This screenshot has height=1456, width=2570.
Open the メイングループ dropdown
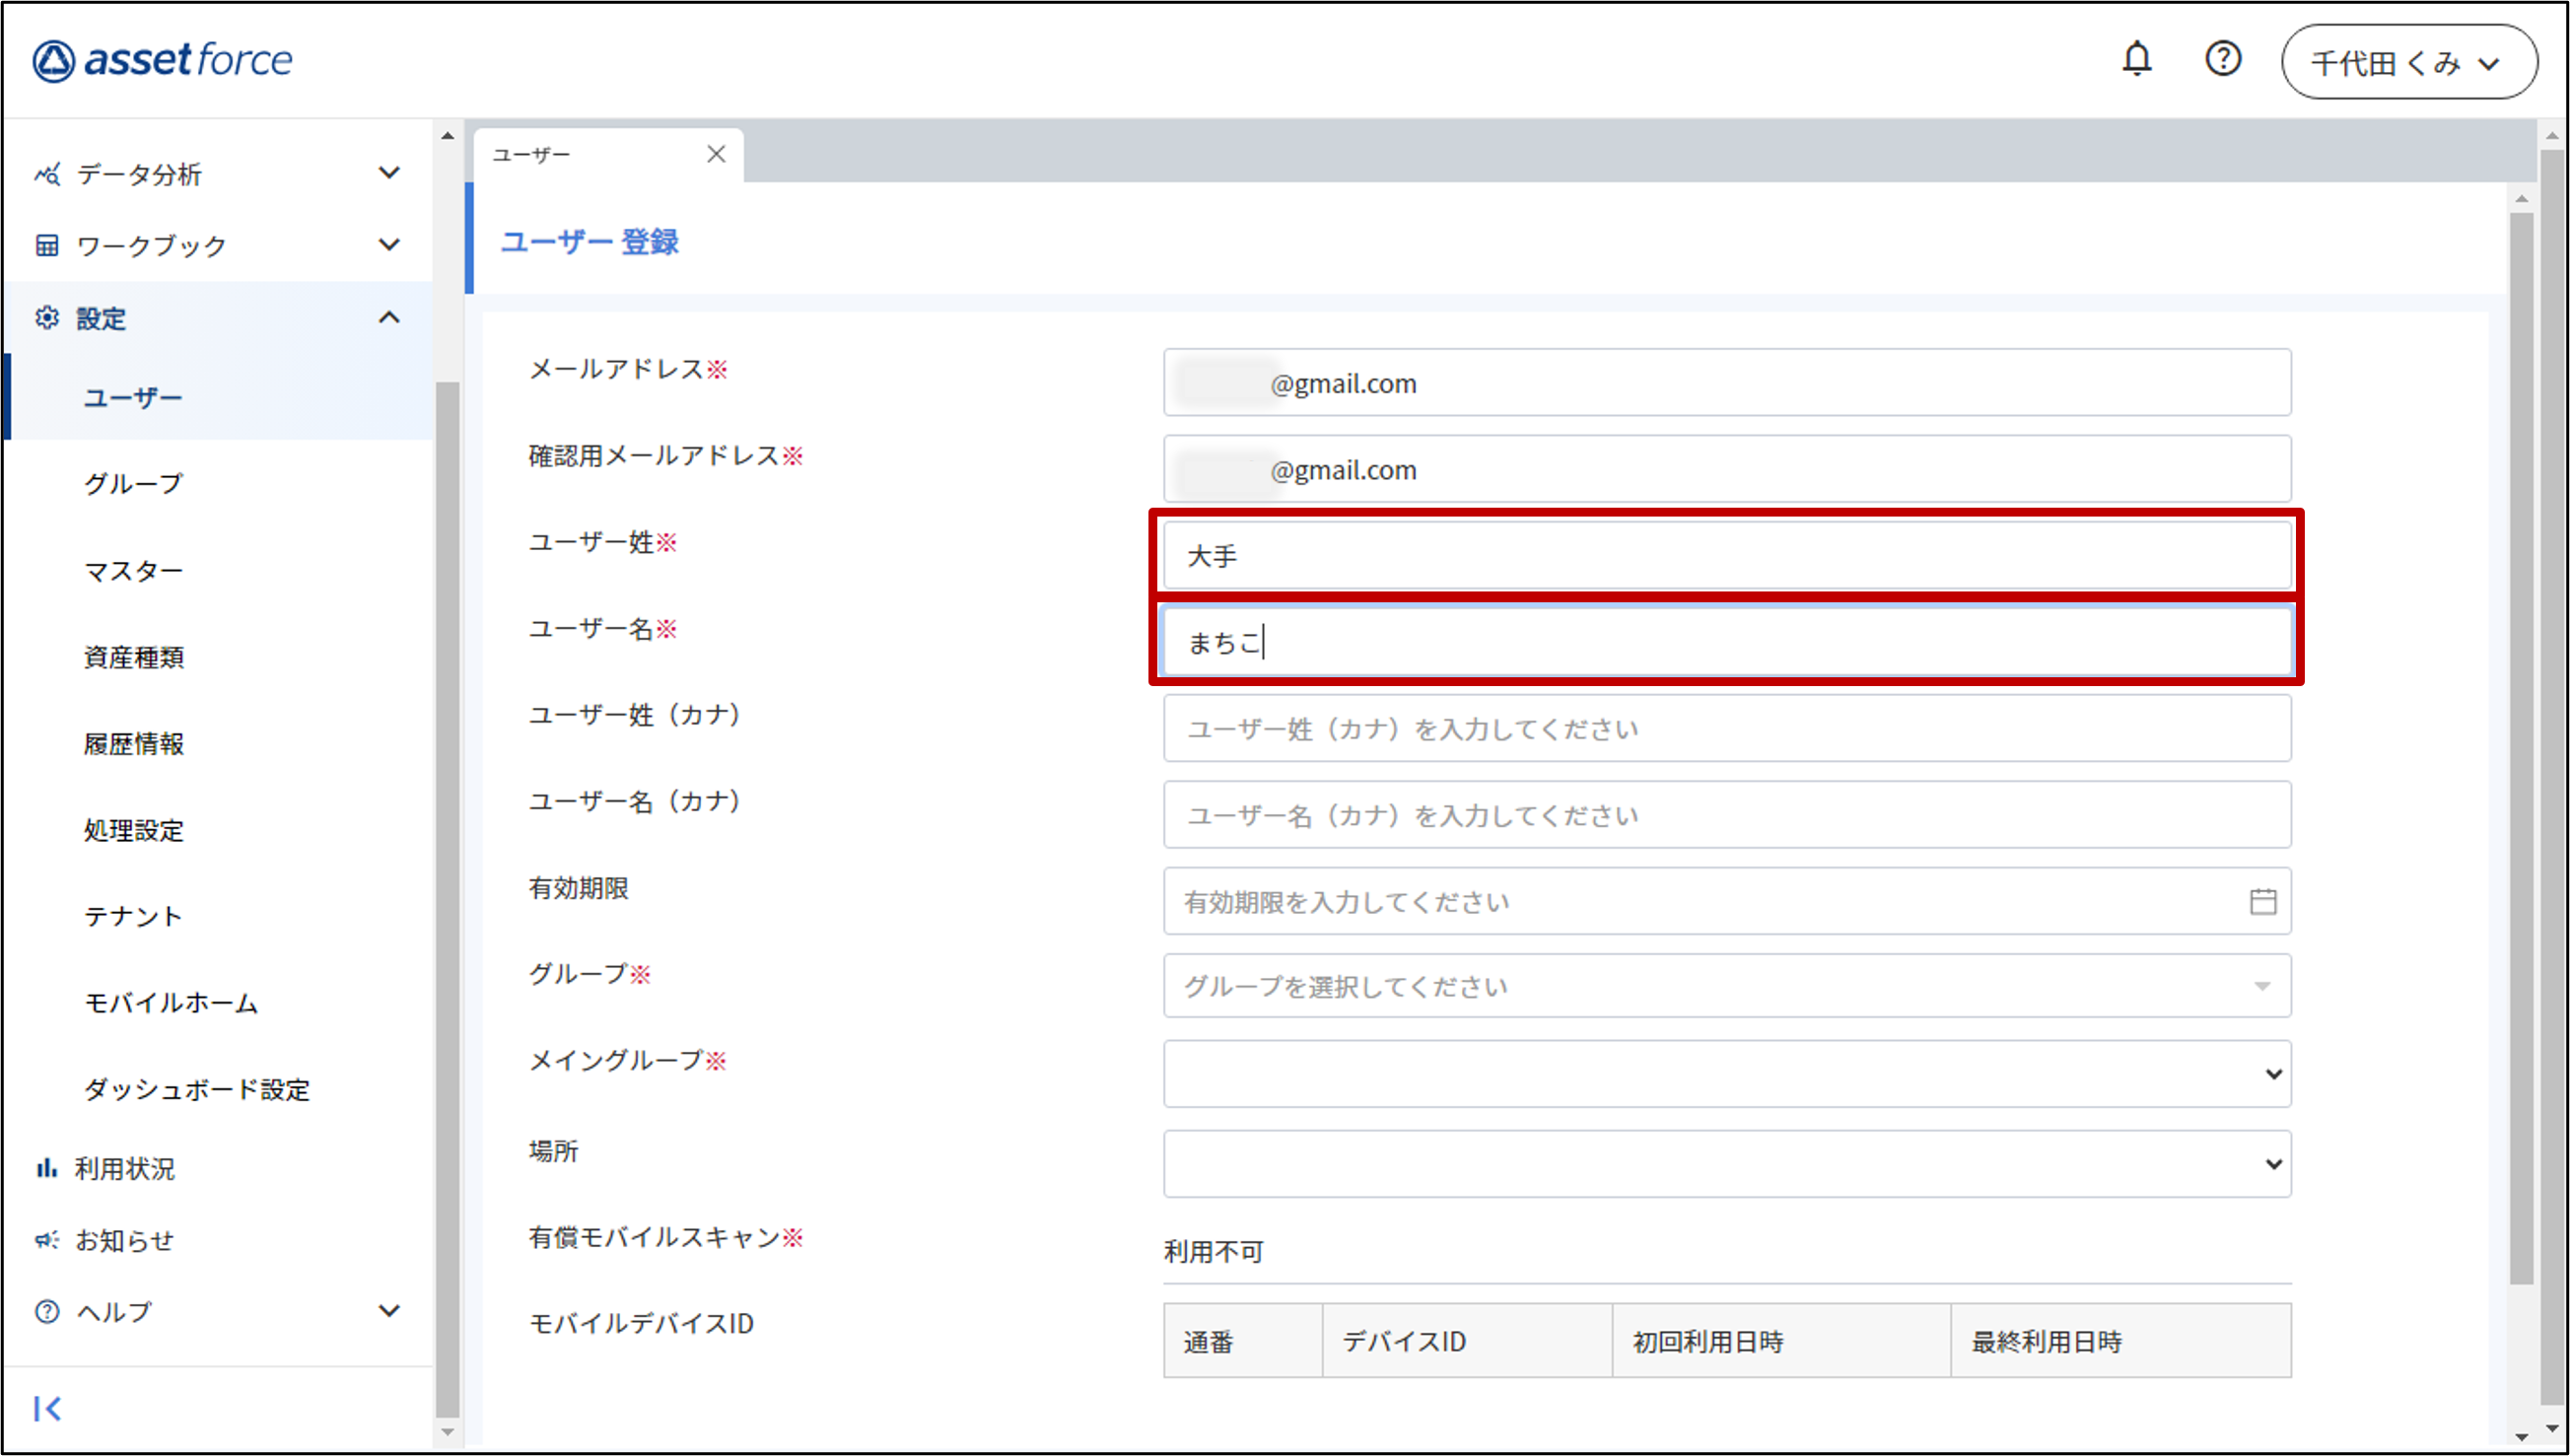(1726, 1073)
